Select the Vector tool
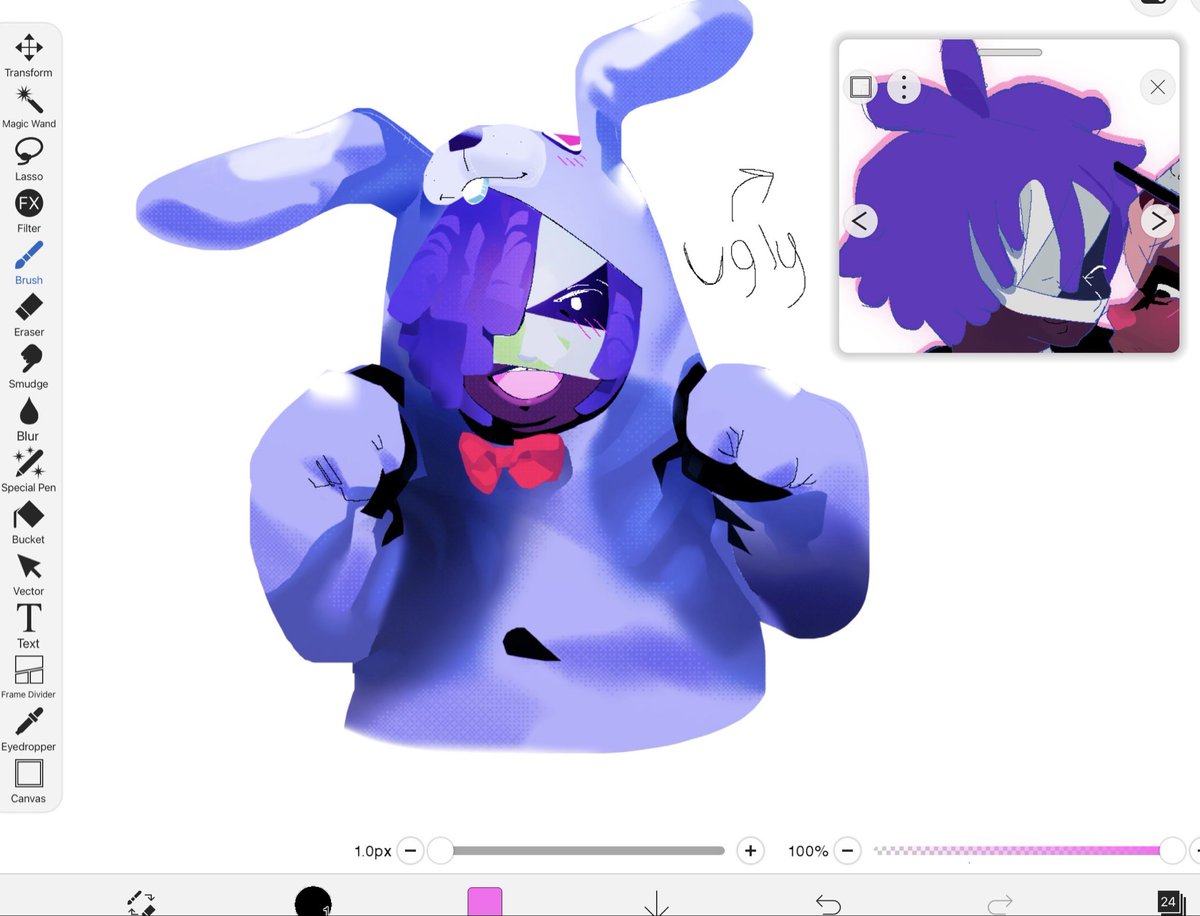 click(29, 576)
